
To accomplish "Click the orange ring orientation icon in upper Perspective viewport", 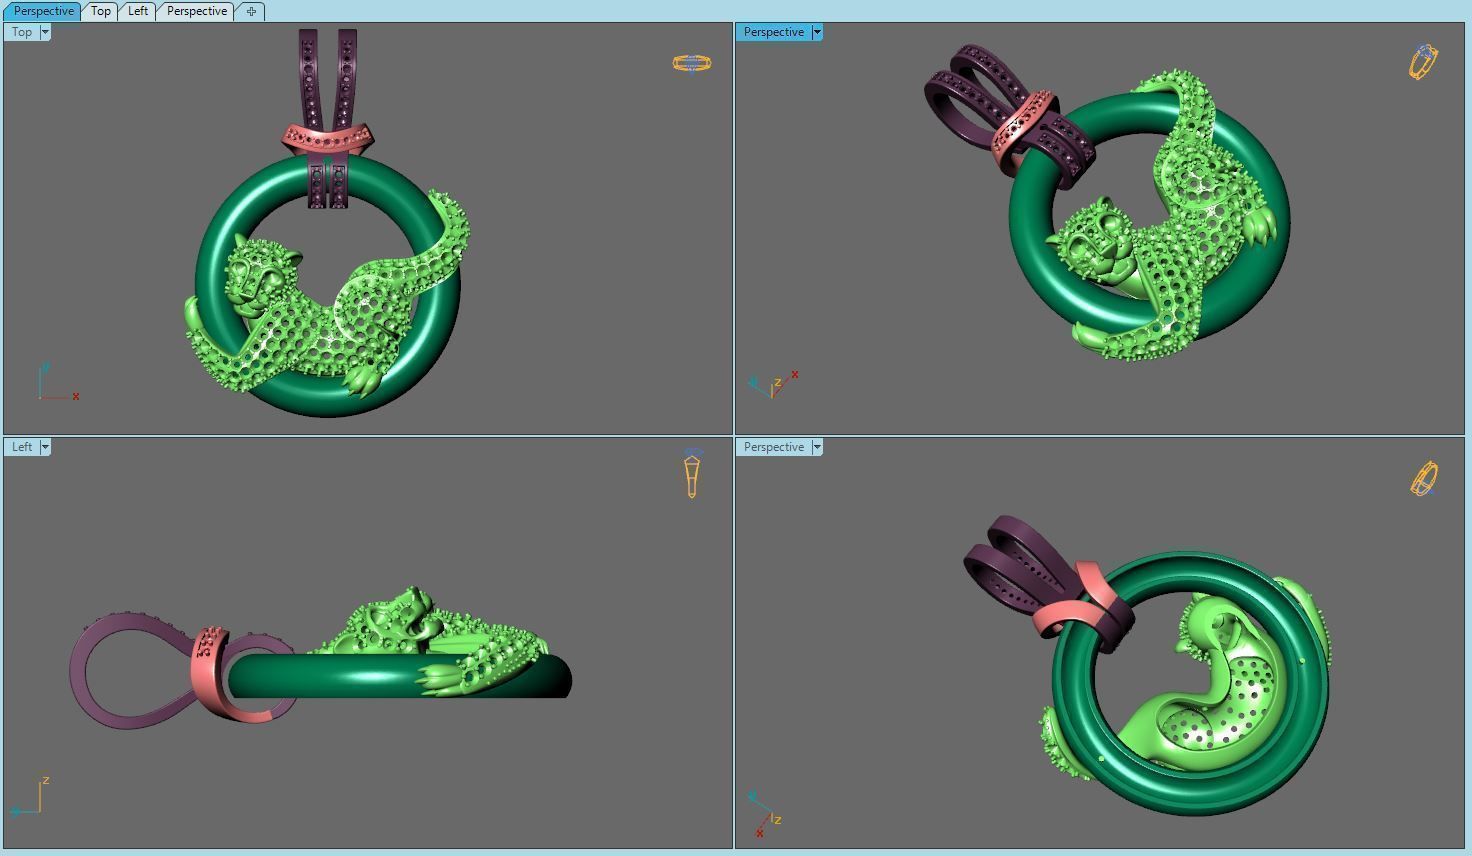I will 1424,62.
